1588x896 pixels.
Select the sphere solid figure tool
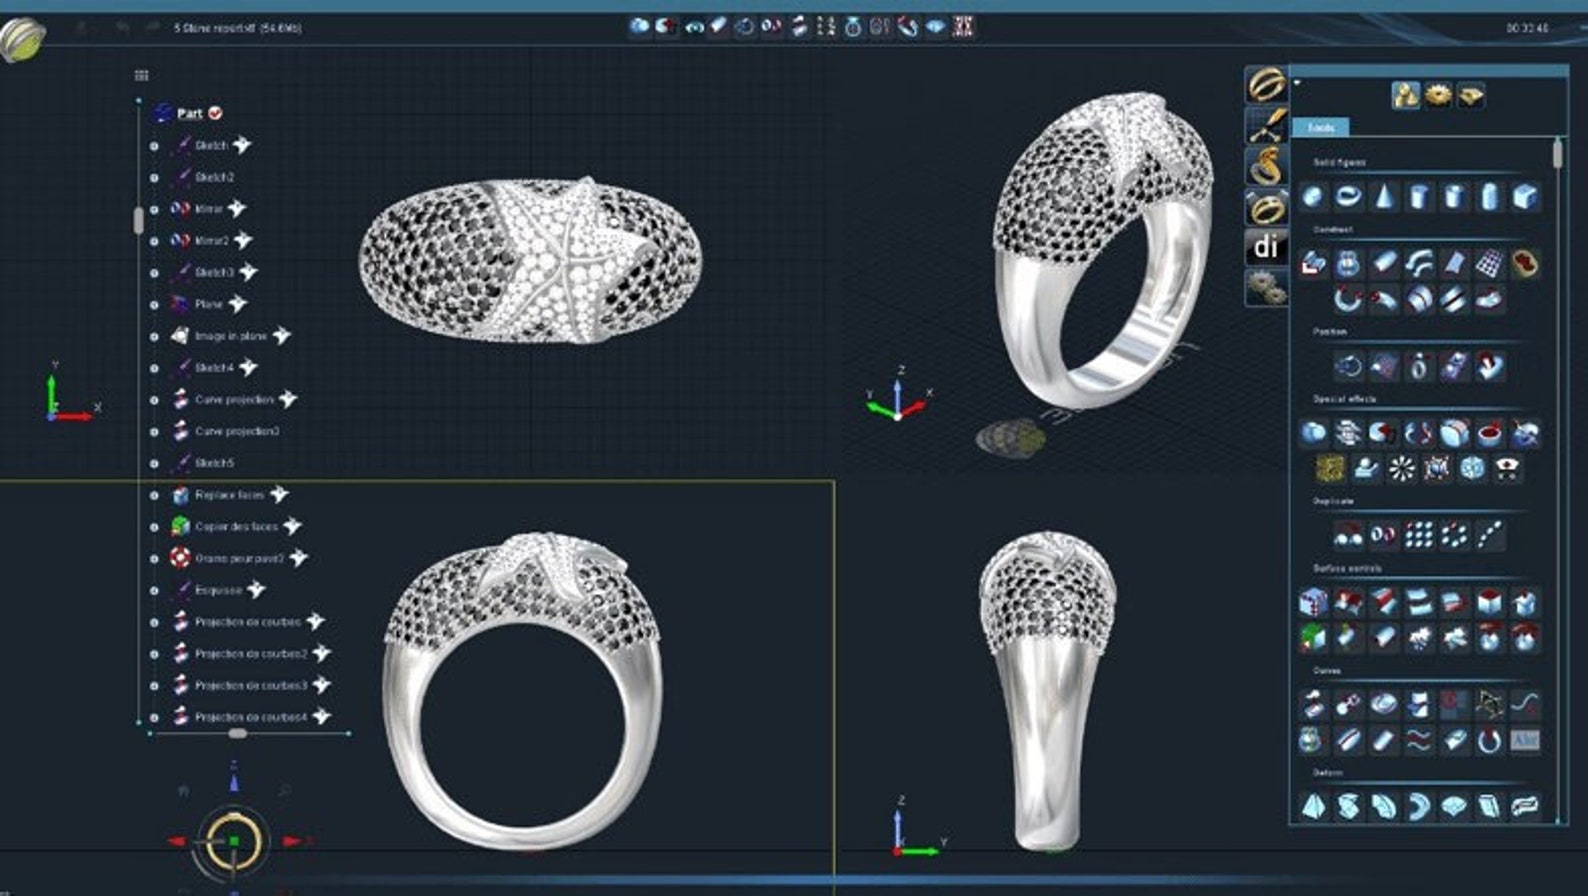pos(1313,196)
